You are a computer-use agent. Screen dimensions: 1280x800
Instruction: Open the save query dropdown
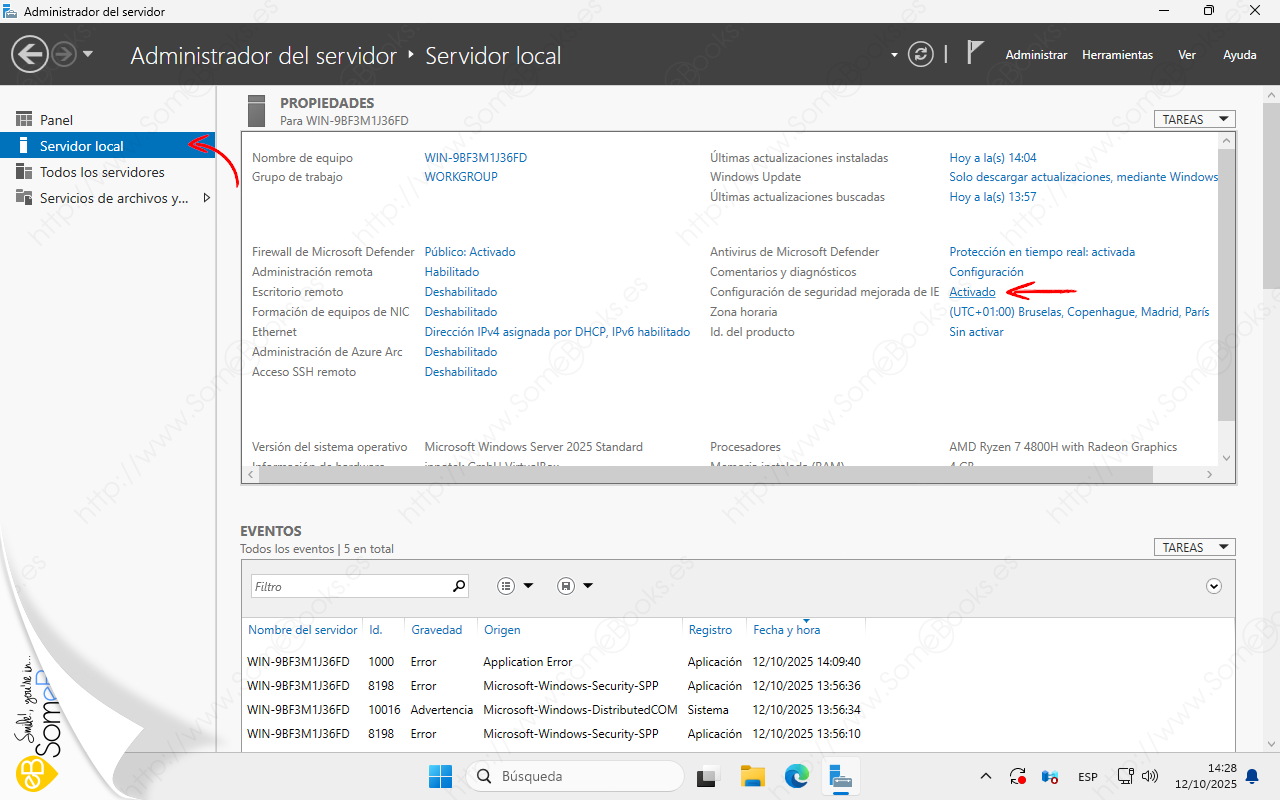(575, 586)
